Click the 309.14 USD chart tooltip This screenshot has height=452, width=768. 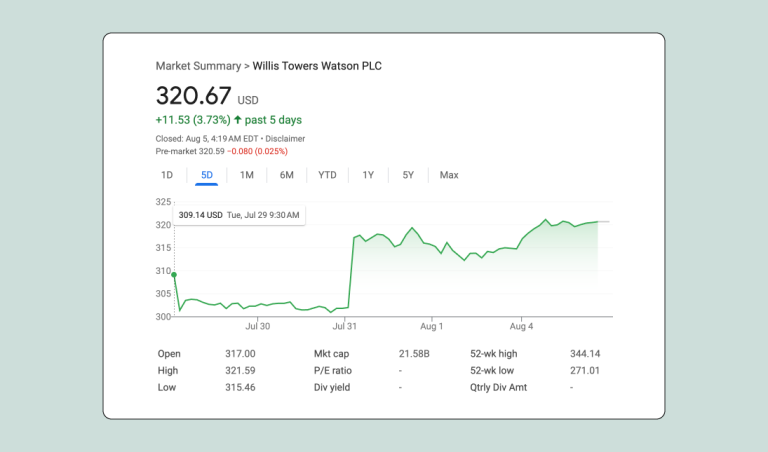click(239, 215)
